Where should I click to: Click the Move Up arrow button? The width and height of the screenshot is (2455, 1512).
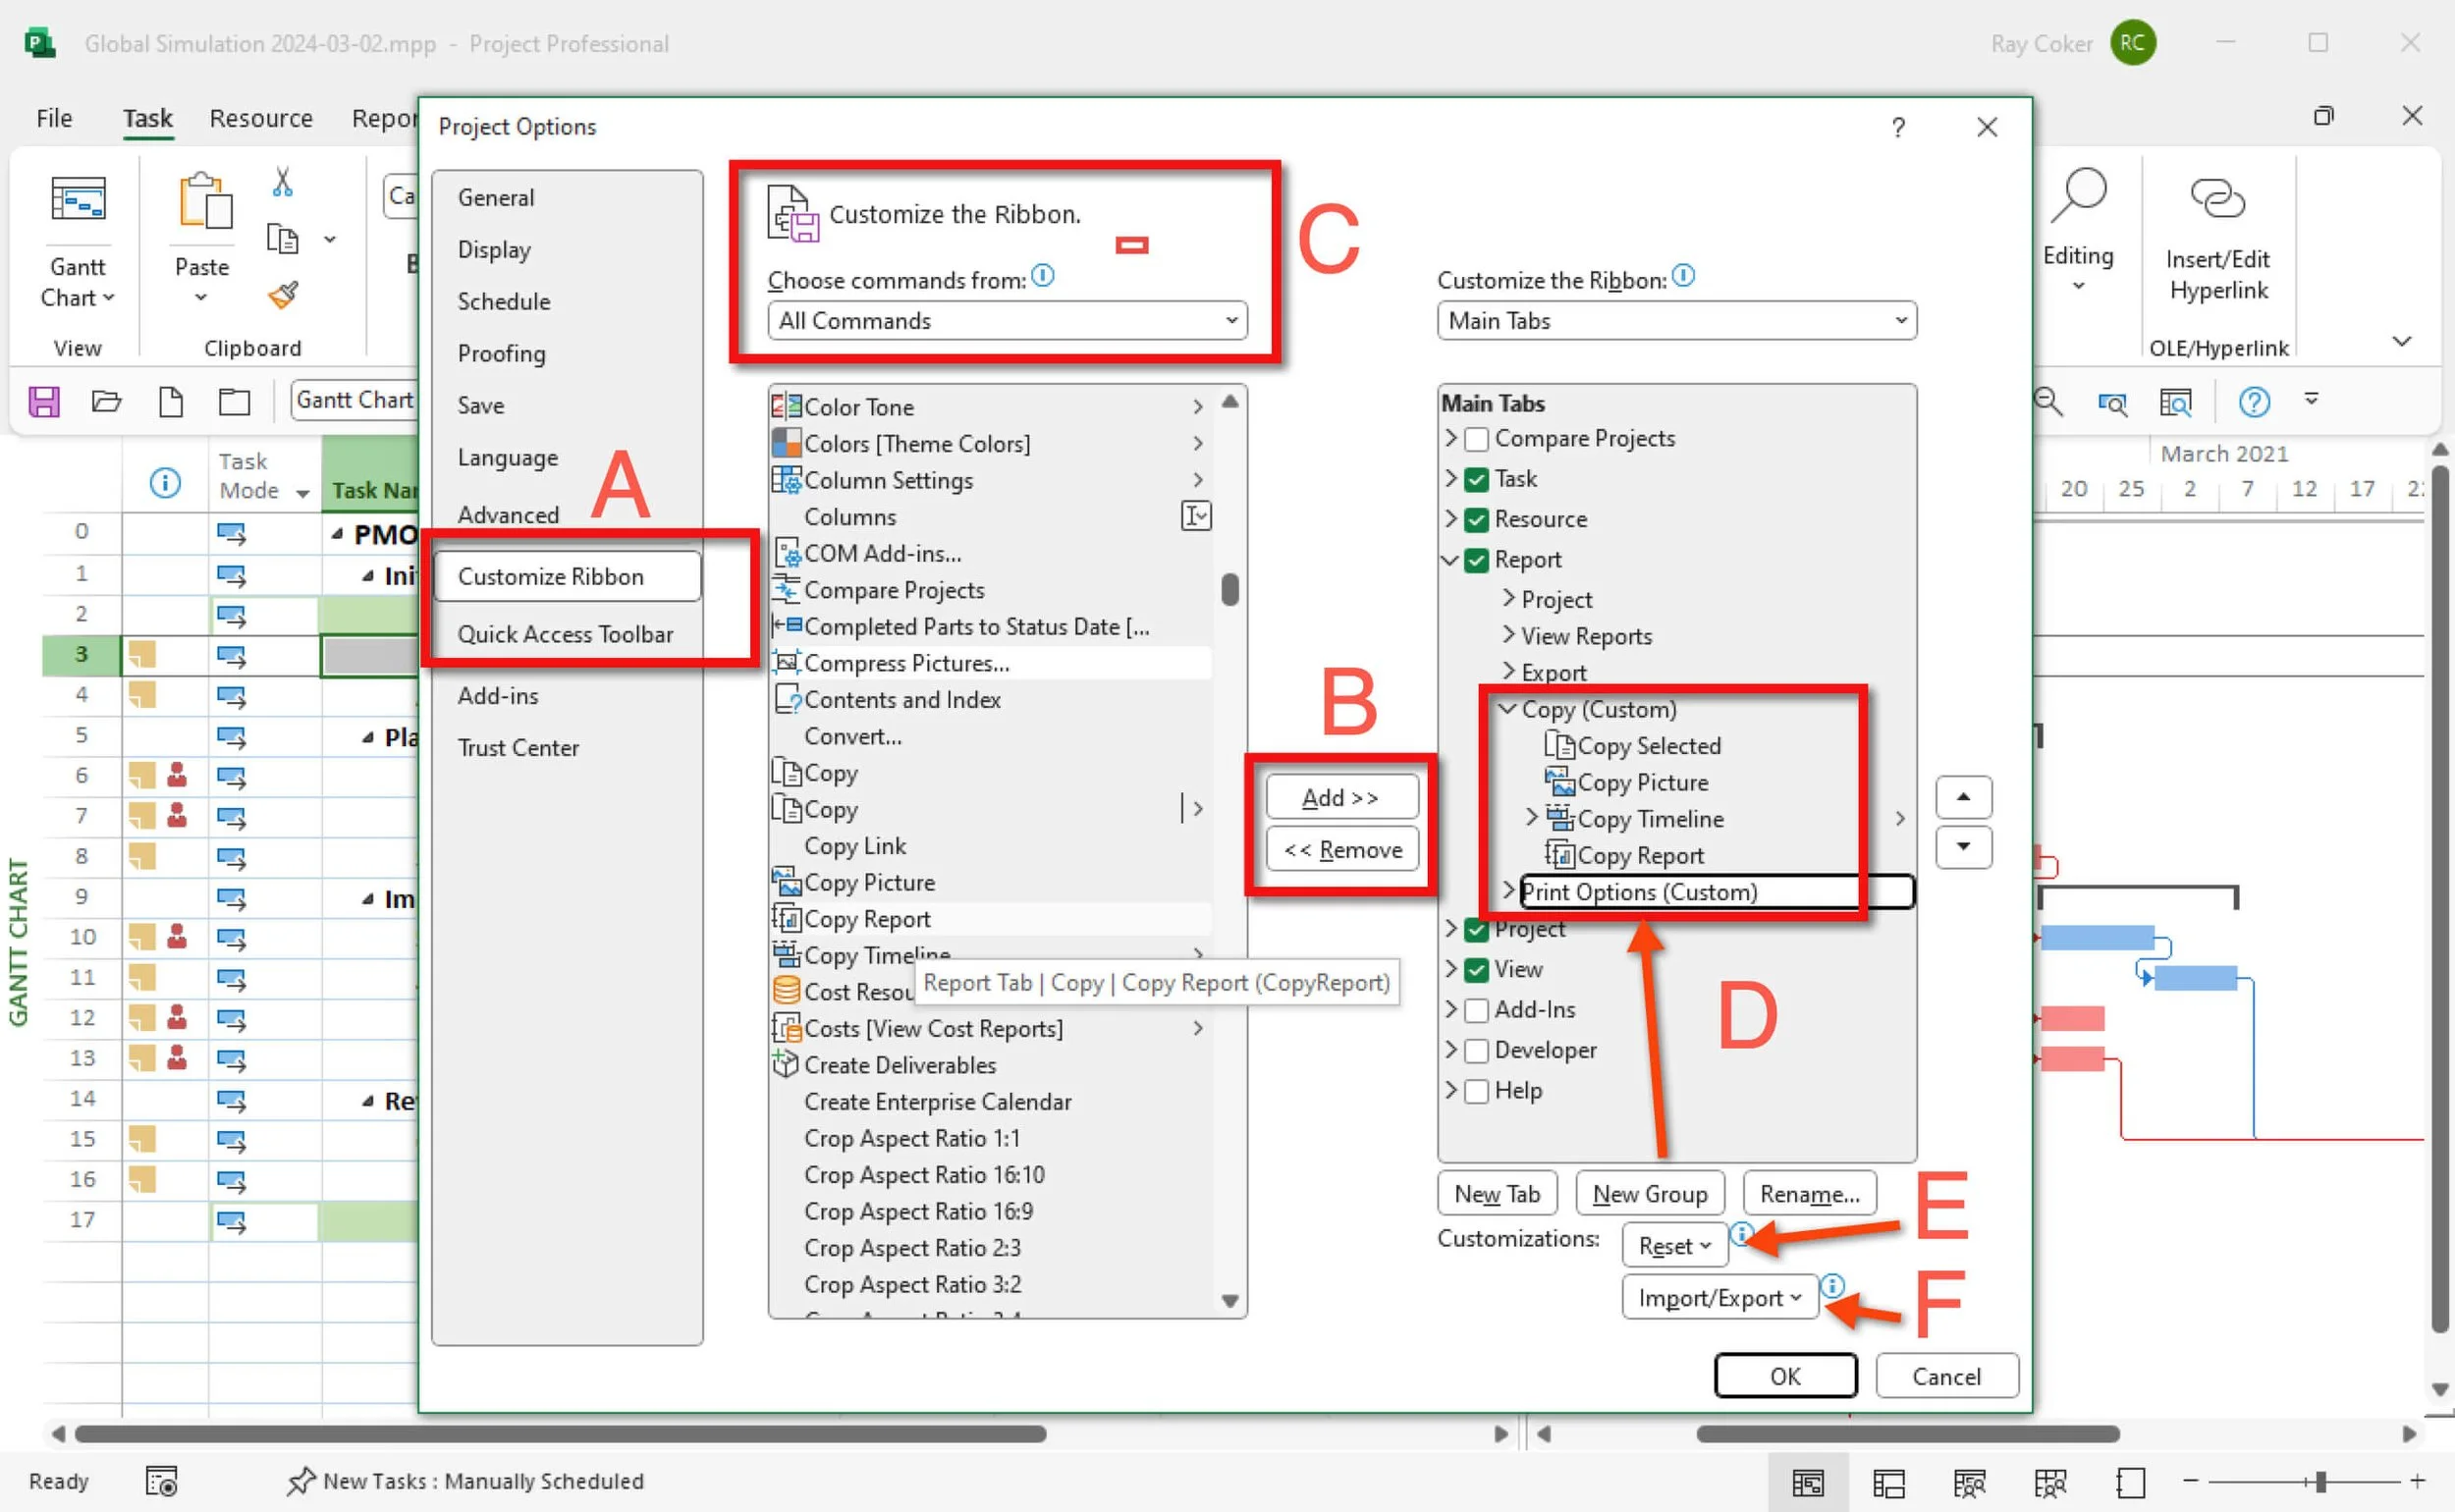(1963, 797)
